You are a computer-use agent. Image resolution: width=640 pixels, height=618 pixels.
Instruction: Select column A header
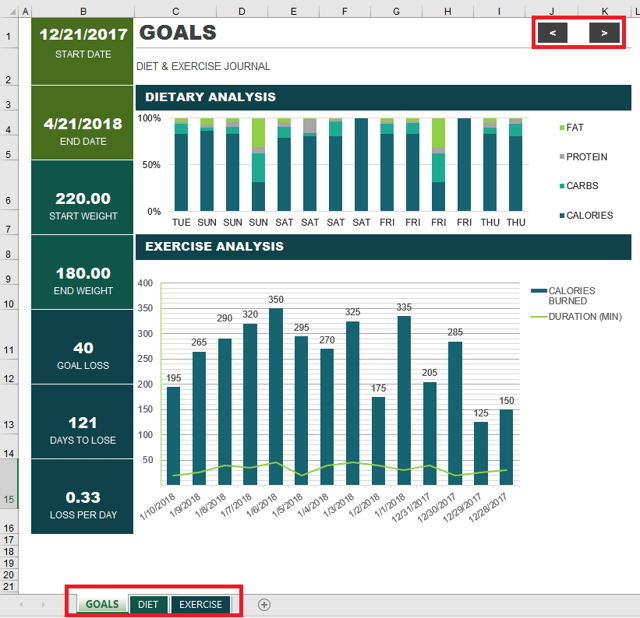tap(25, 11)
